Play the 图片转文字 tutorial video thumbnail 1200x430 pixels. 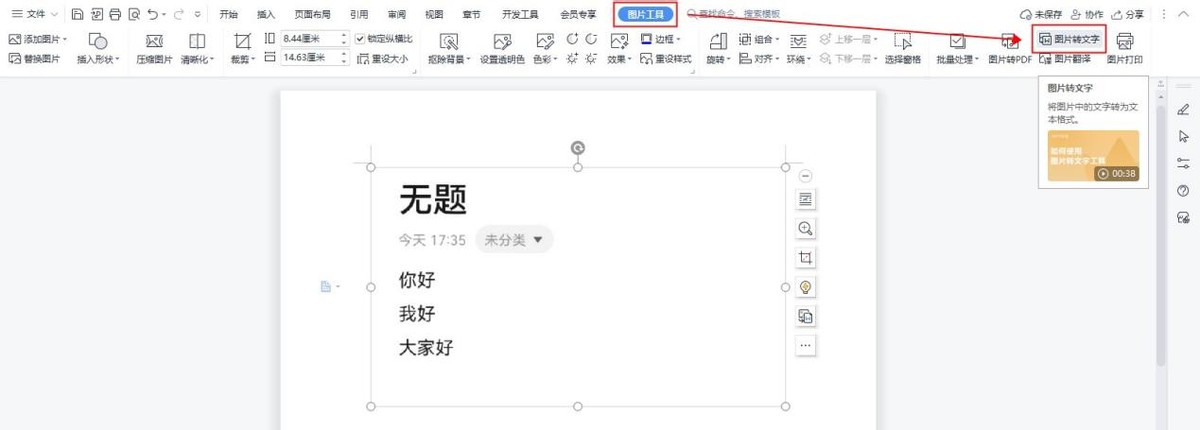pyautogui.click(x=1092, y=156)
